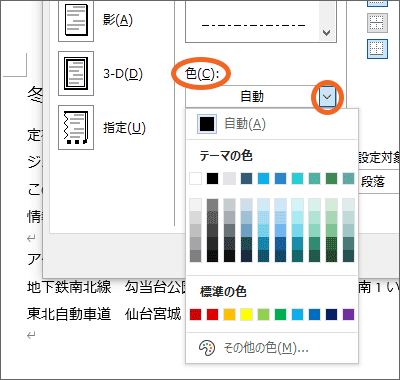
Task: Pick the white theme color swatch
Action: [195, 179]
